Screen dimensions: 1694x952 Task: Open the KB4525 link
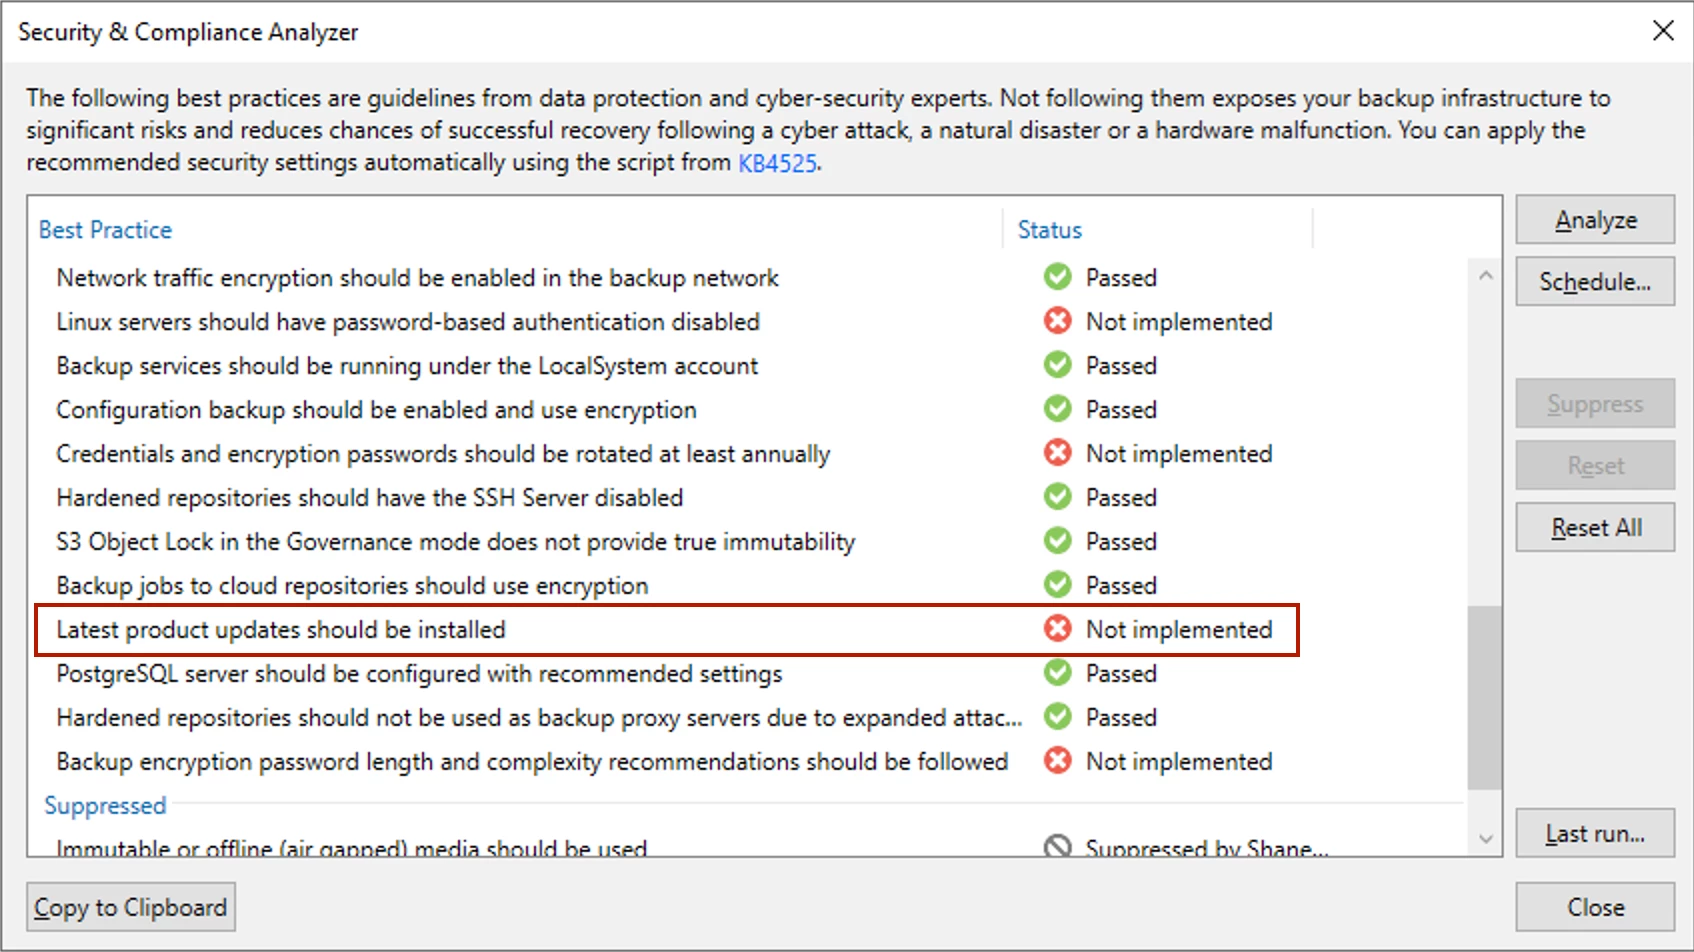(777, 163)
